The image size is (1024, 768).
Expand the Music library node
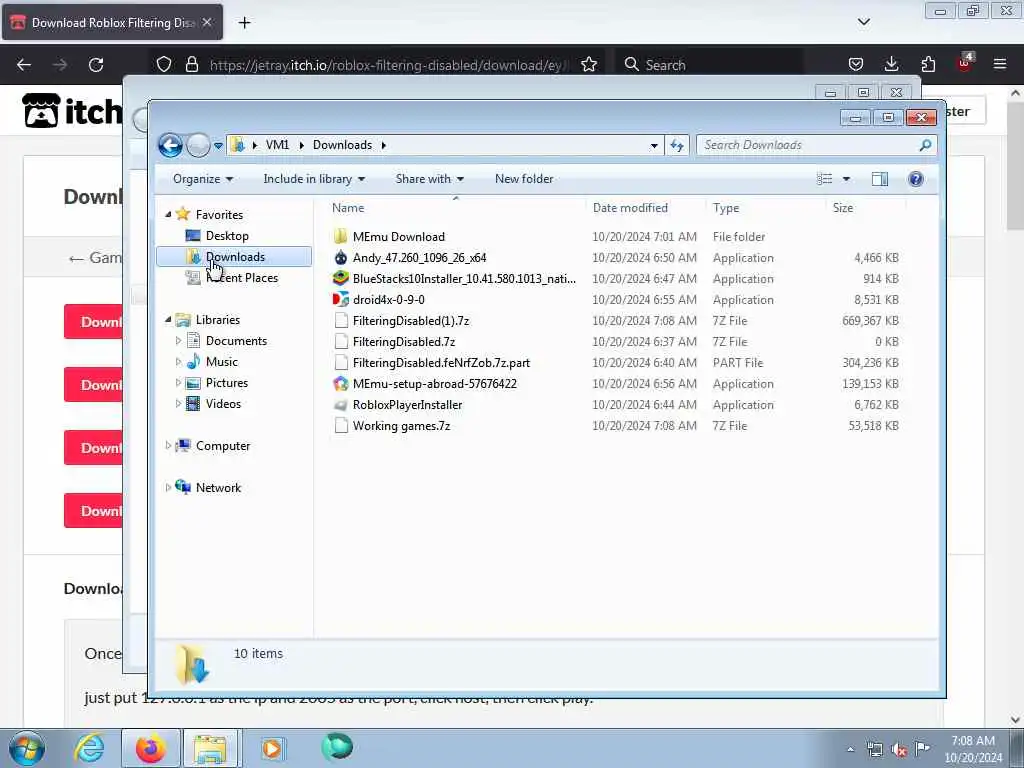click(178, 361)
